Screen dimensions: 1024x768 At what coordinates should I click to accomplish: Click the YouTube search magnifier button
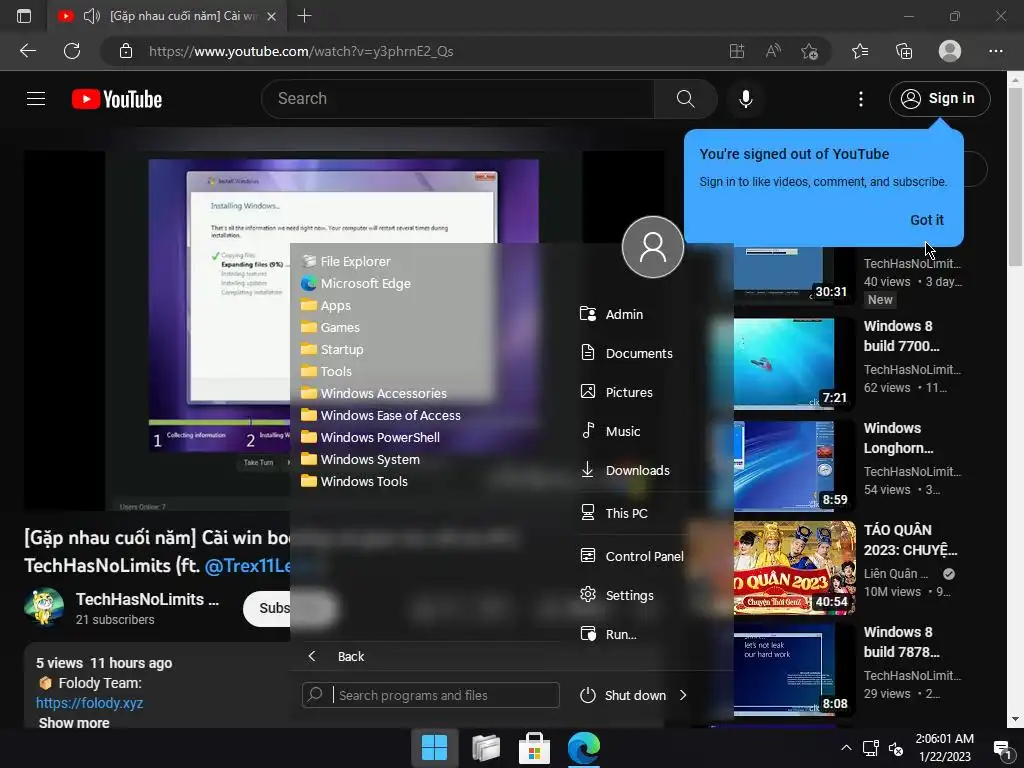coord(685,99)
